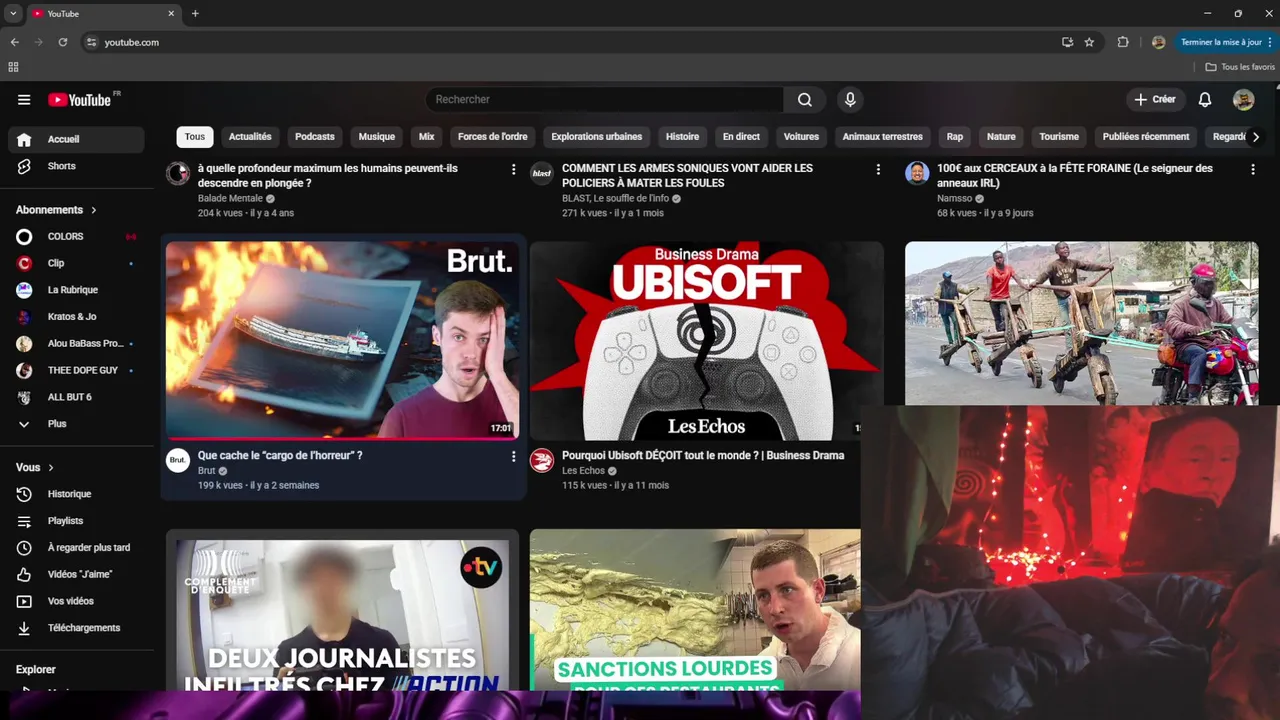Open the wooden scooters video thumbnail
The image size is (1280, 720).
[x=1081, y=323]
